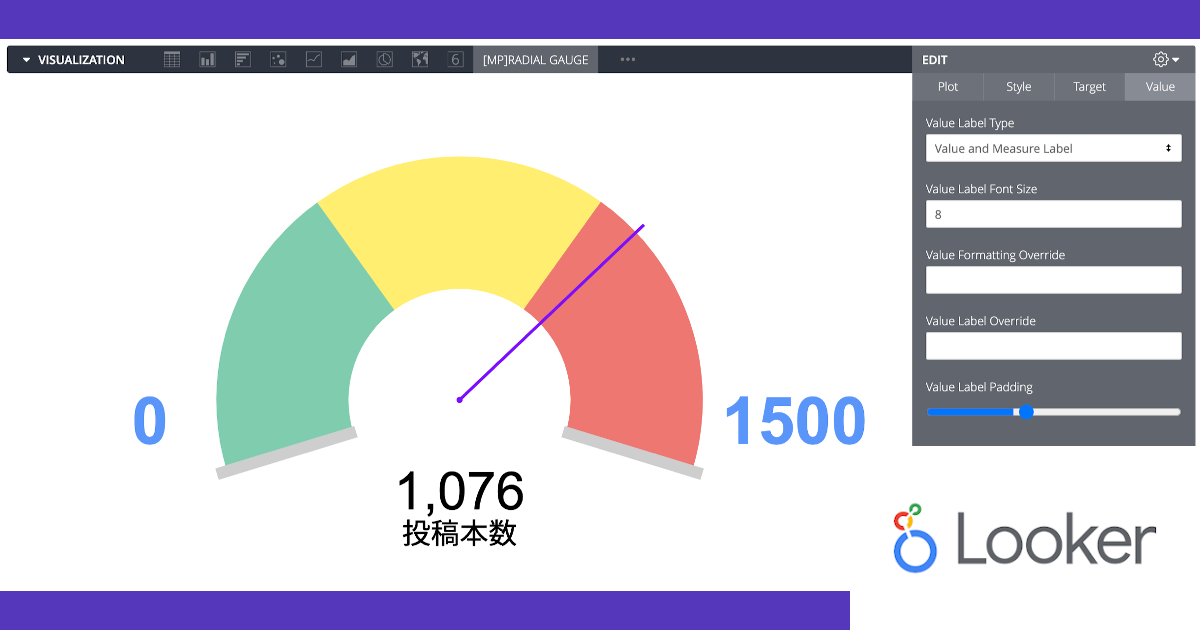Click the gauge minimum label 0
Screen dimensions: 1200x630
click(x=149, y=421)
